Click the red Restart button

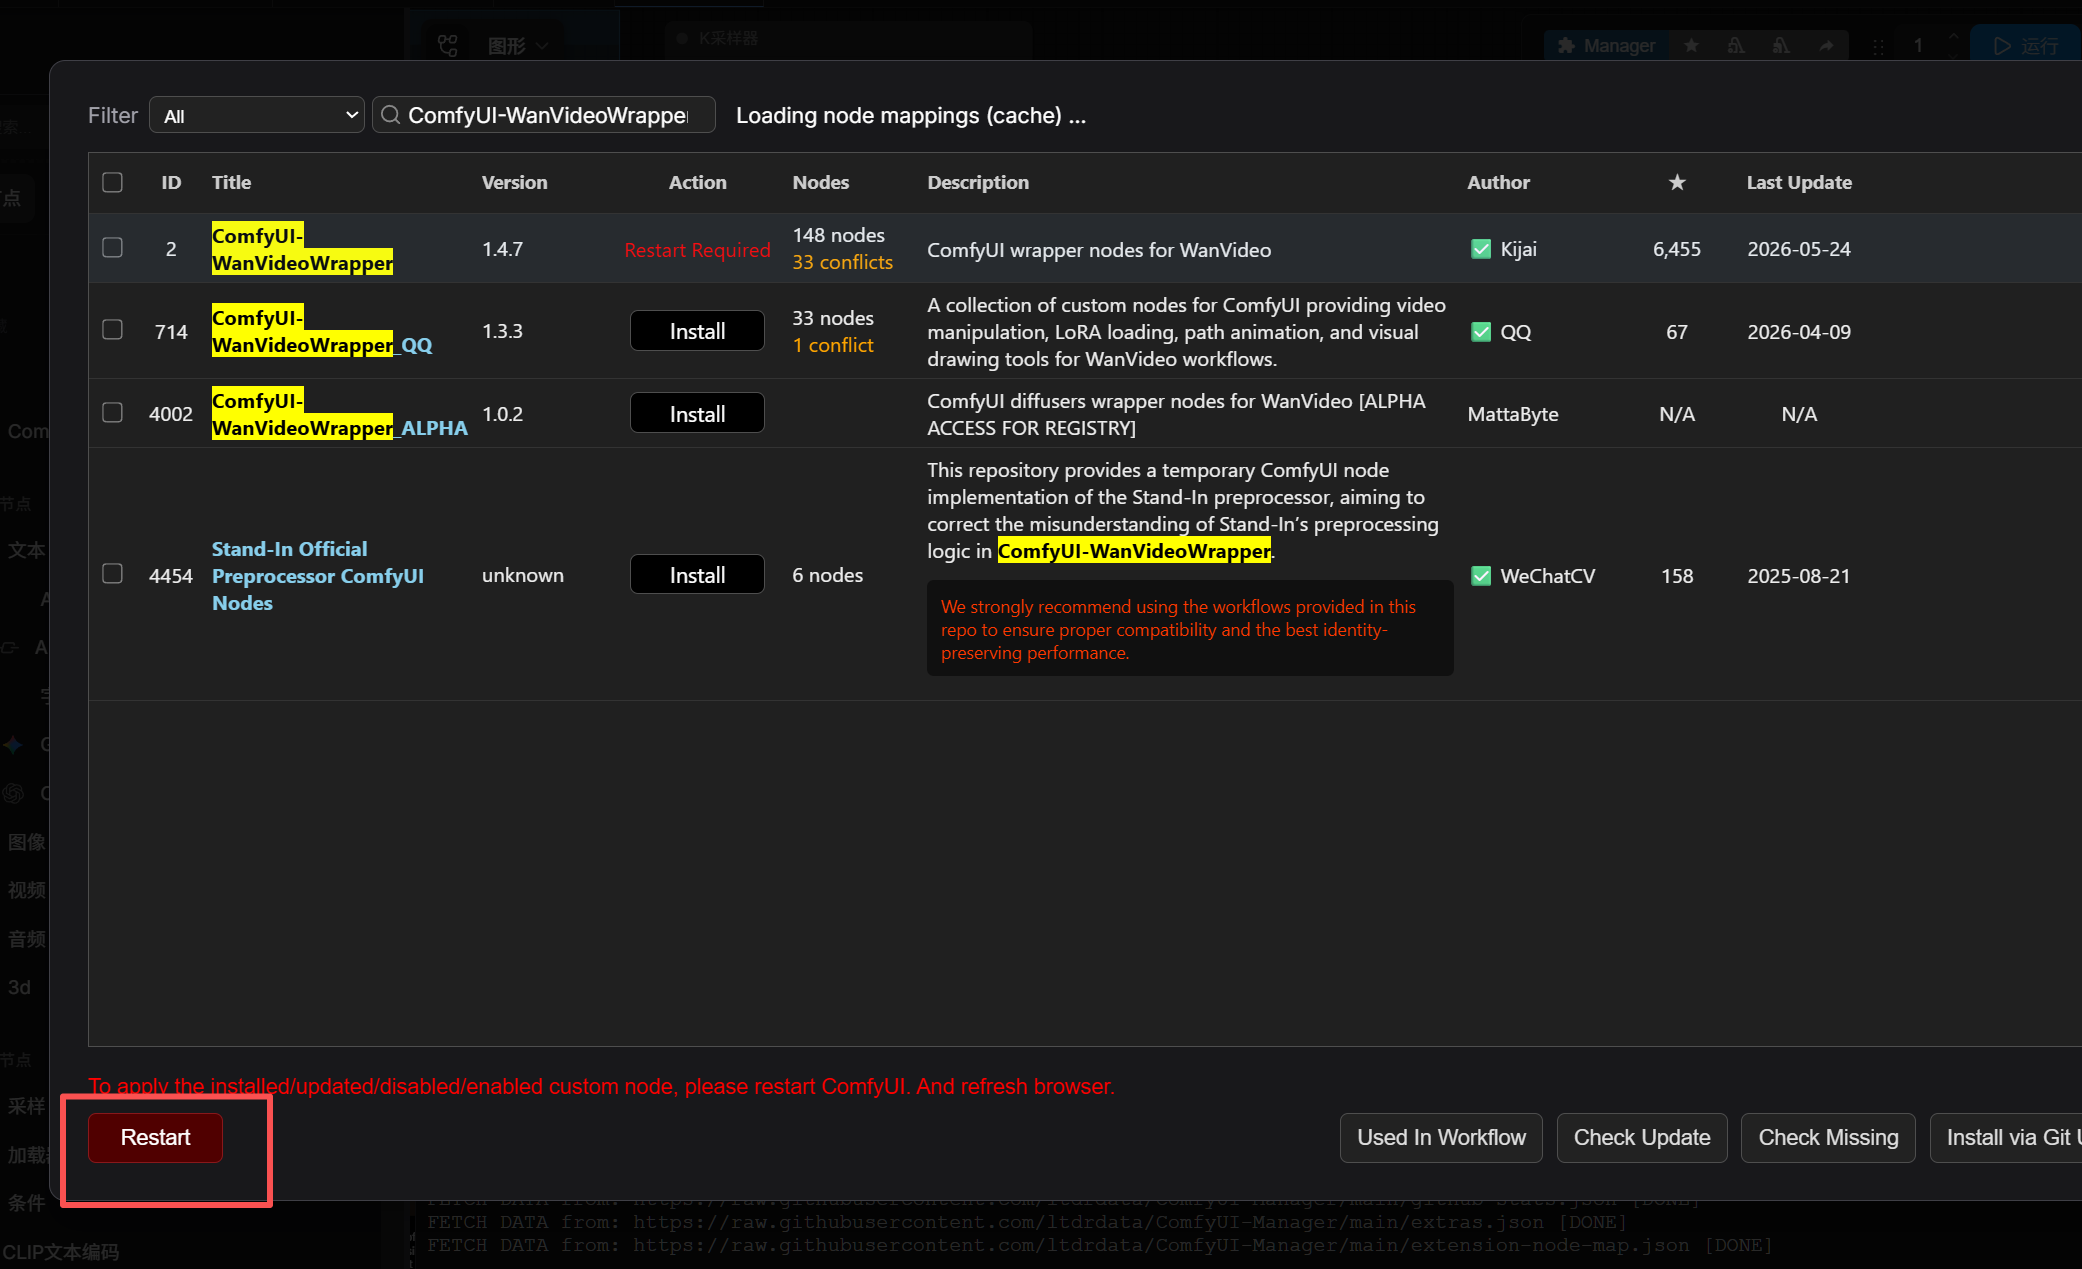click(x=155, y=1138)
